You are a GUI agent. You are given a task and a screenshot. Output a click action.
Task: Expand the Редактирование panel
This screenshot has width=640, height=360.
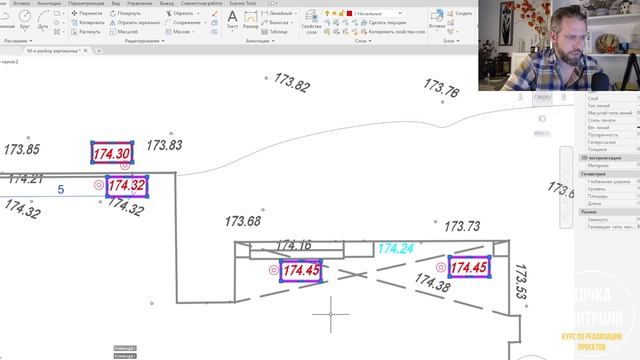click(144, 41)
